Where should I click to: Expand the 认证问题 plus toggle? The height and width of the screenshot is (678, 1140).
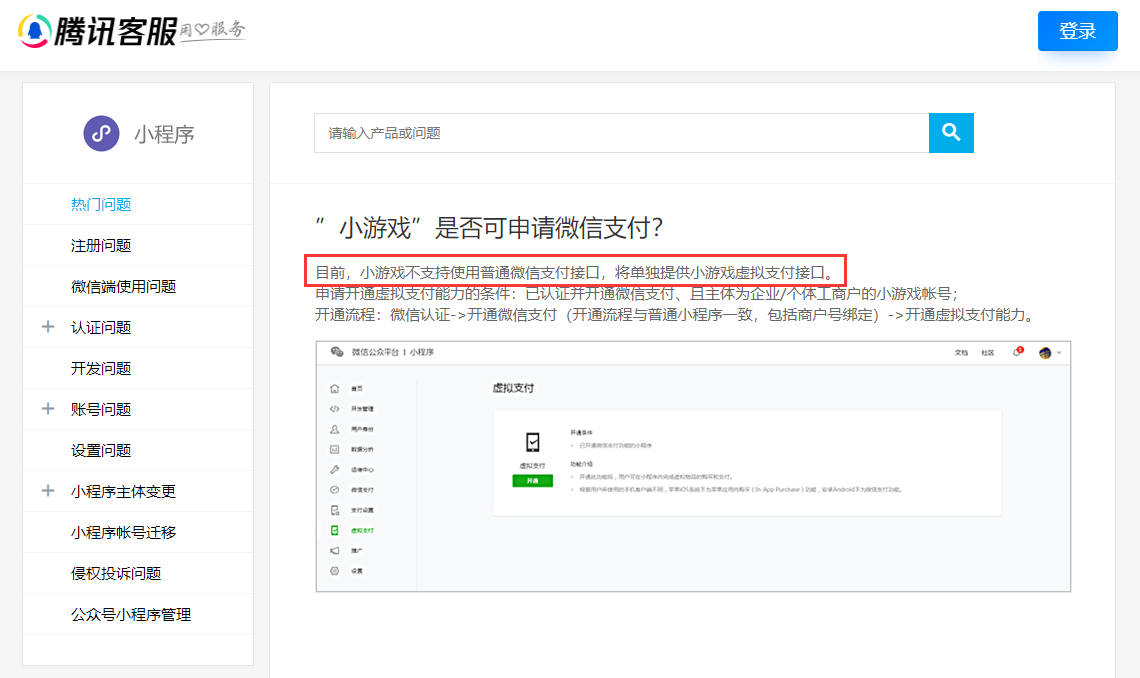coord(48,327)
